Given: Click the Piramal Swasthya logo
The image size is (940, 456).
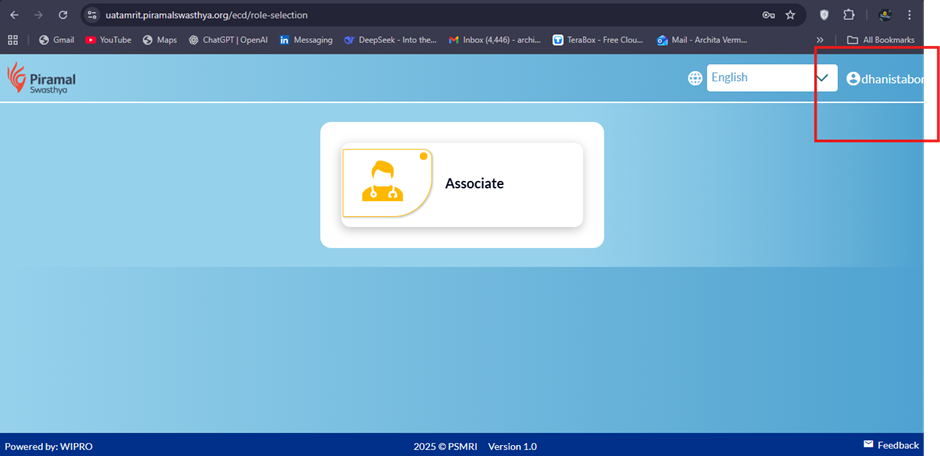Looking at the screenshot, I should pos(42,79).
